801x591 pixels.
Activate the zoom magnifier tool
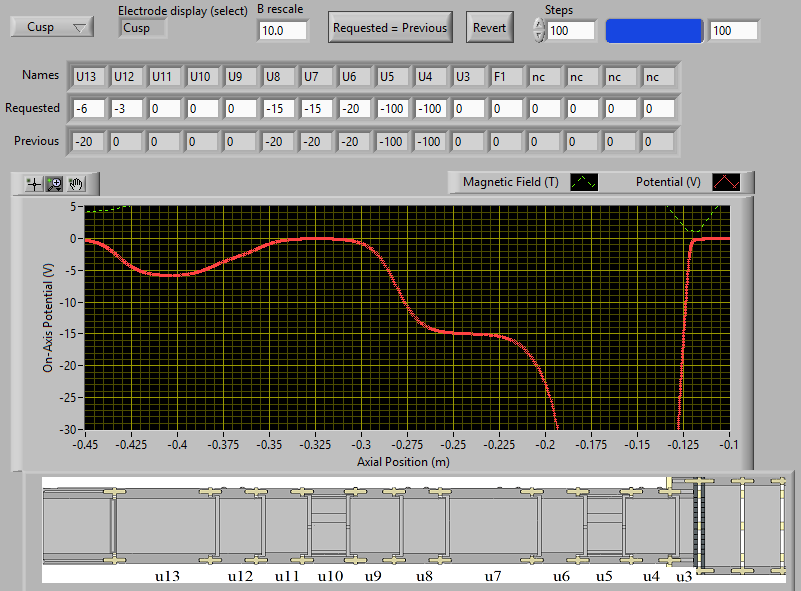click(54, 183)
